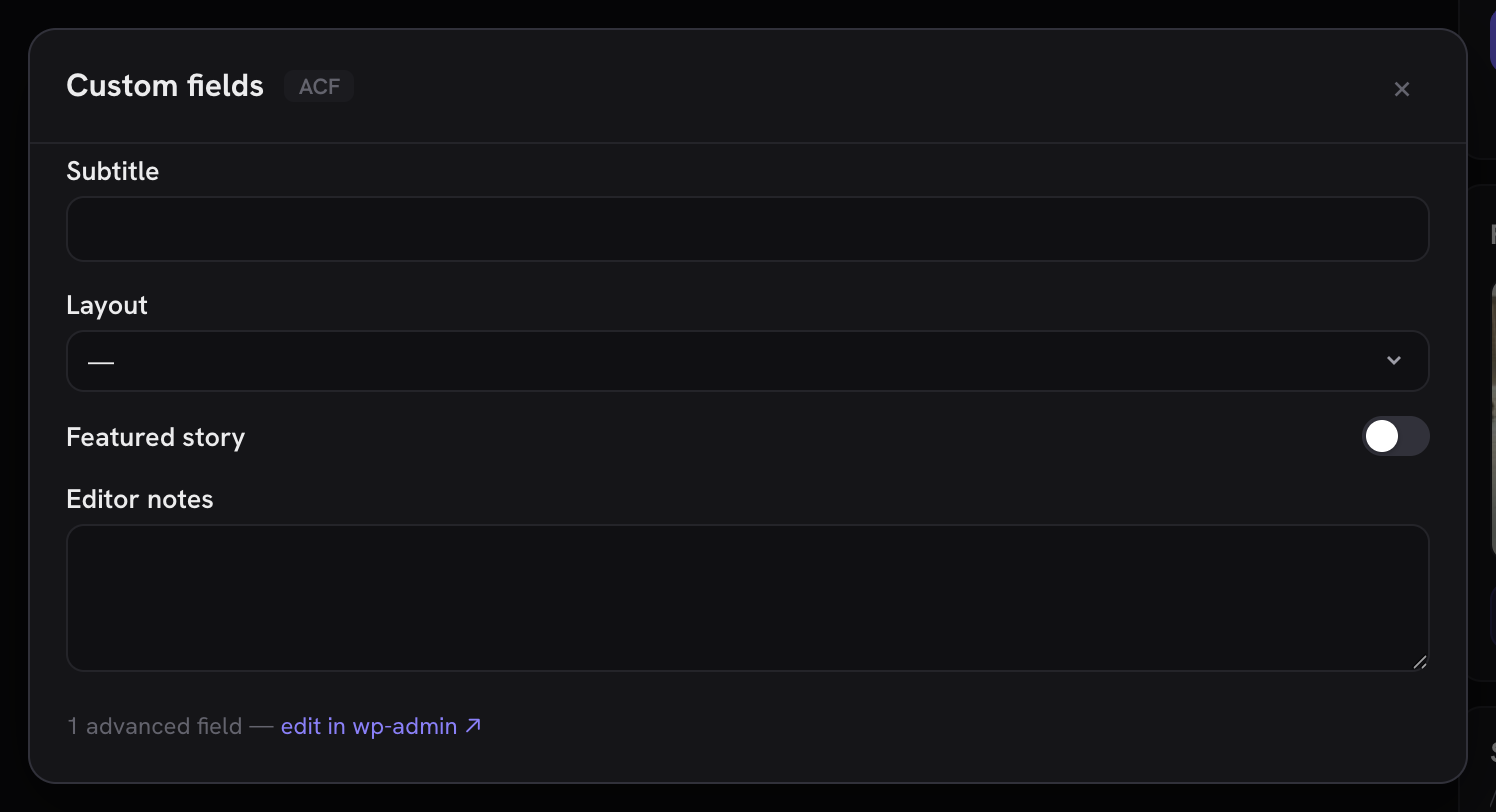Select the dash placeholder in Layout
1496x812 pixels.
pos(101,362)
